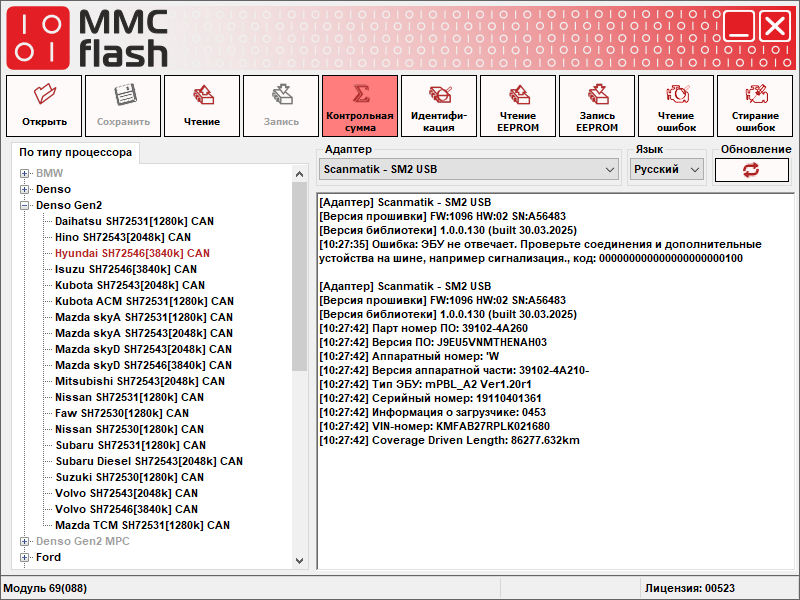This screenshot has width=800, height=600.
Task: Select Mitsubishi SH72543[2048k] CAN
Action: 140,381
